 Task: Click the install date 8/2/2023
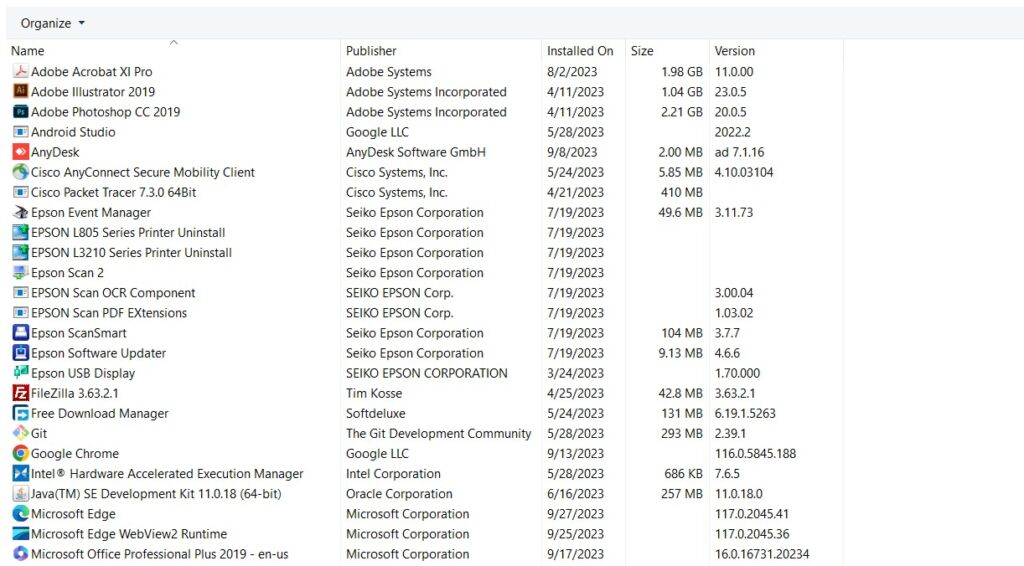point(571,72)
